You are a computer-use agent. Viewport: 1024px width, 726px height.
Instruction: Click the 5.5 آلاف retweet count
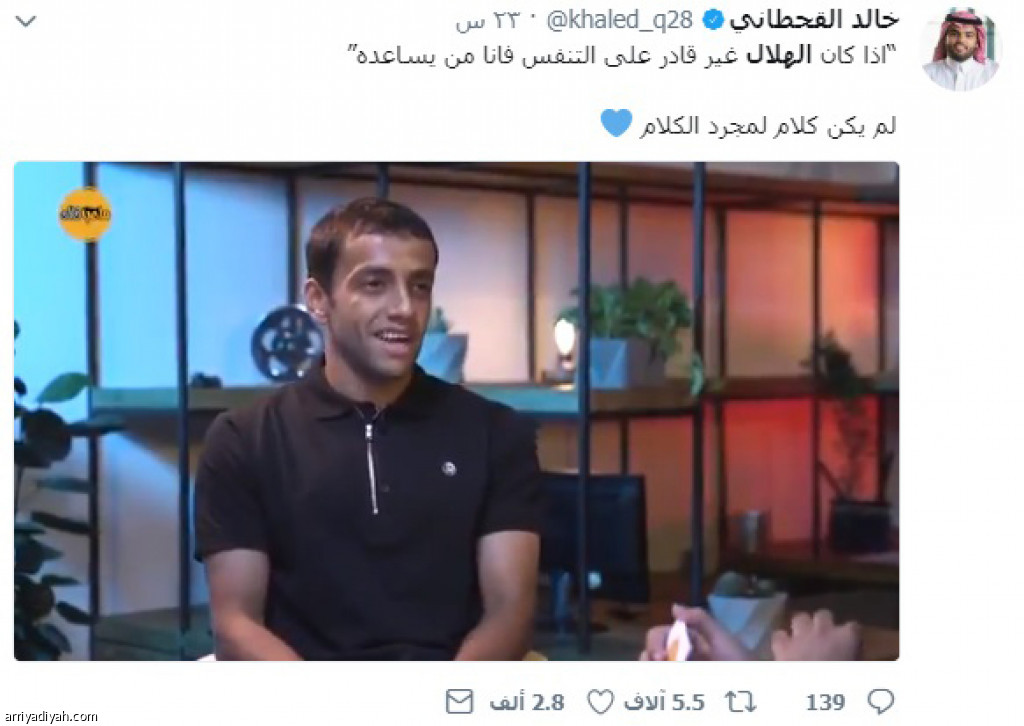click(x=664, y=702)
